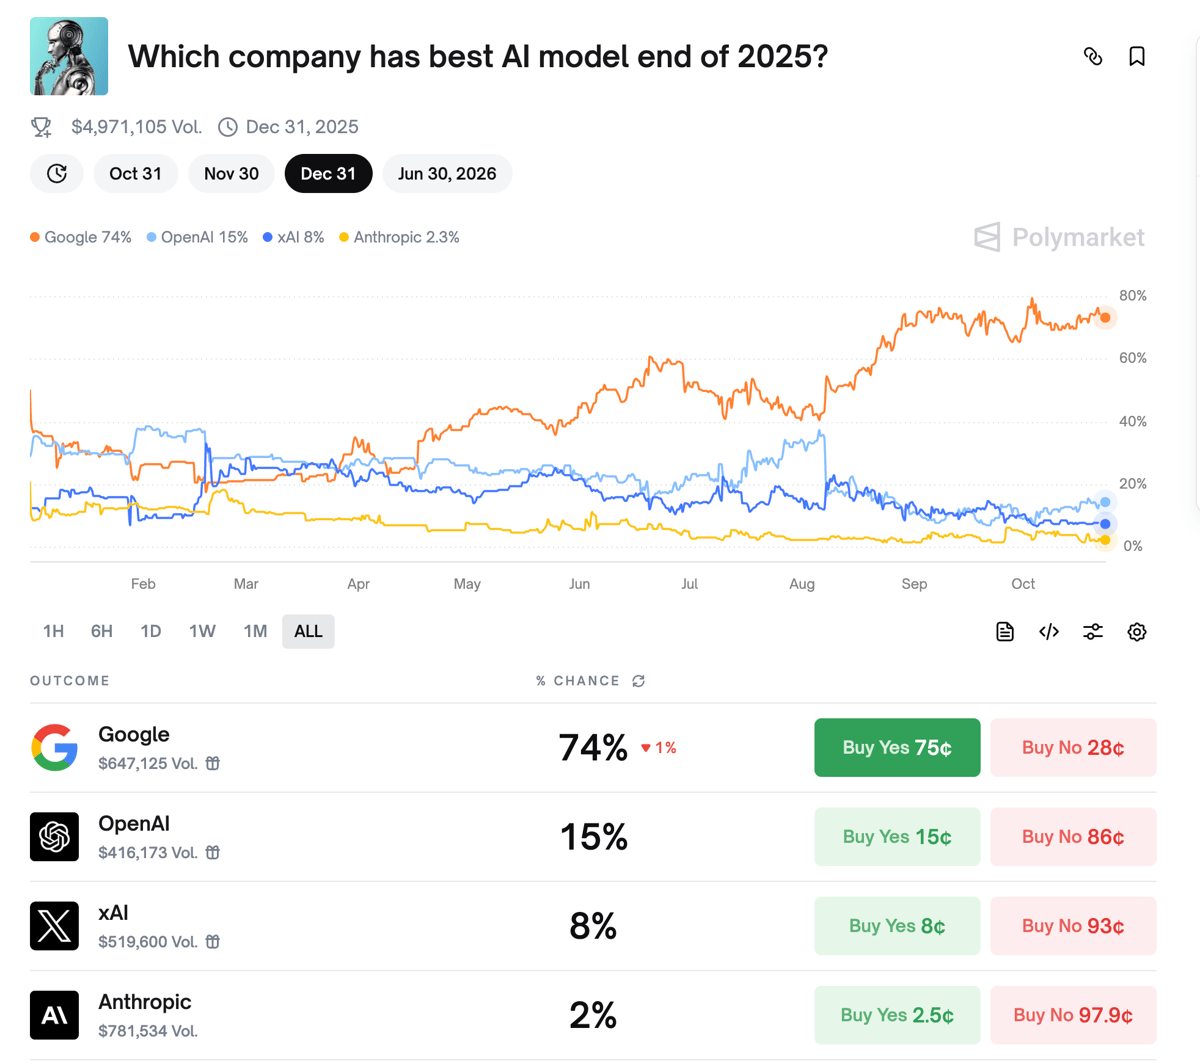Click the leaderboard trophy icon
This screenshot has height=1064, width=1200.
pos(40,126)
